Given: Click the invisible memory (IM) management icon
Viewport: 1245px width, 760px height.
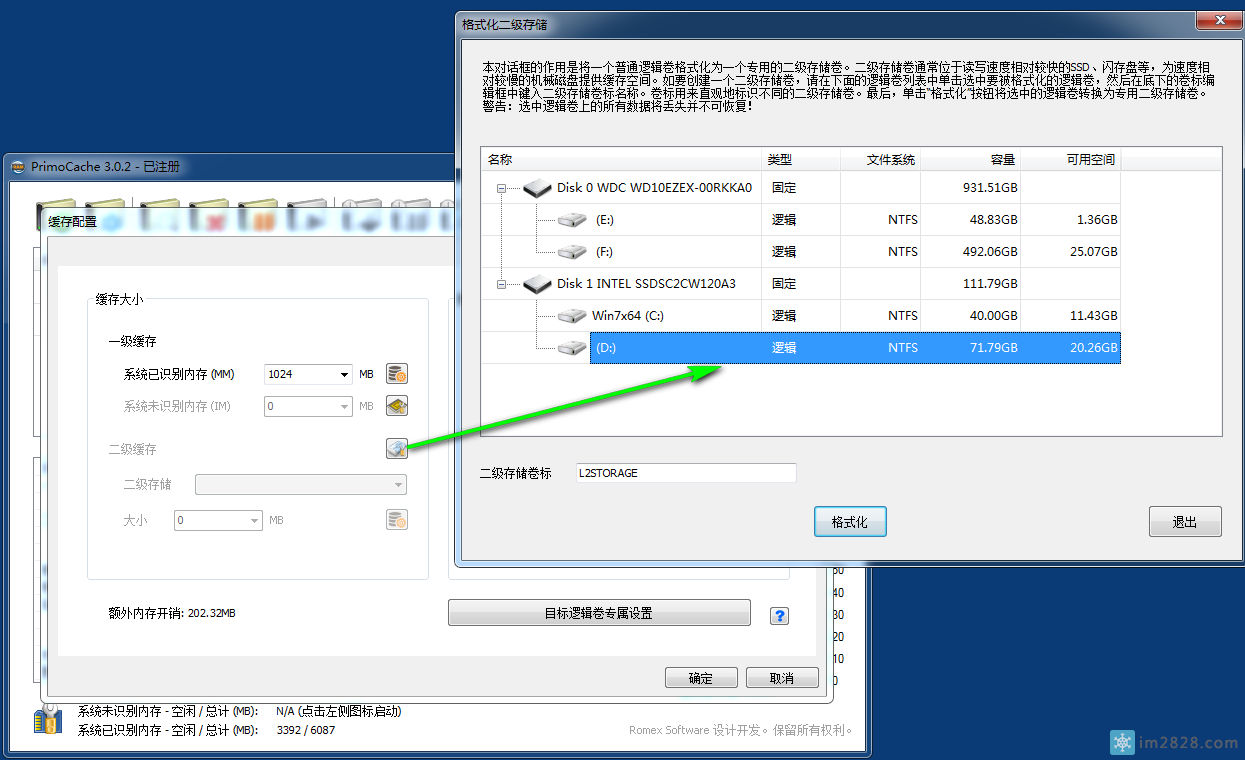Looking at the screenshot, I should coord(397,406).
